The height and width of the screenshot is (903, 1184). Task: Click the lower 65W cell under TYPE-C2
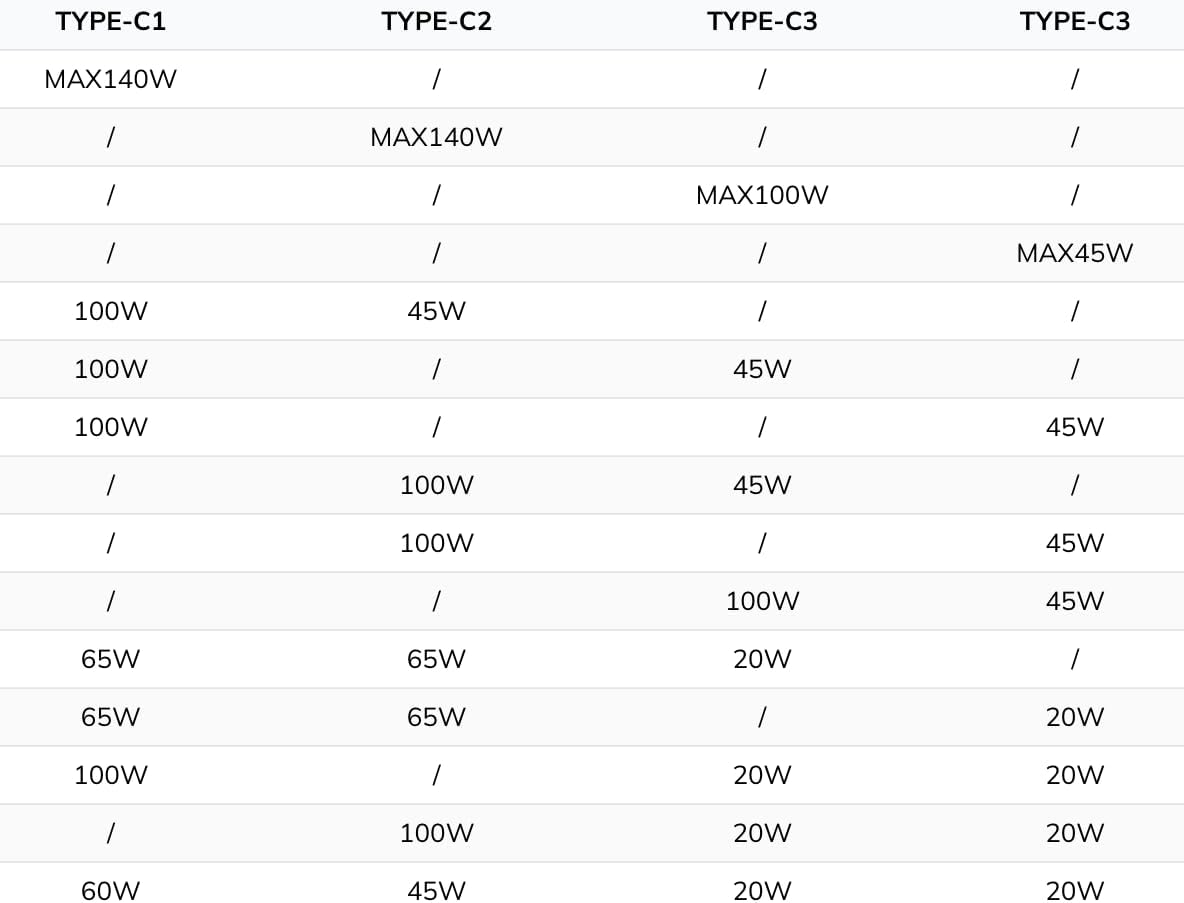click(436, 718)
